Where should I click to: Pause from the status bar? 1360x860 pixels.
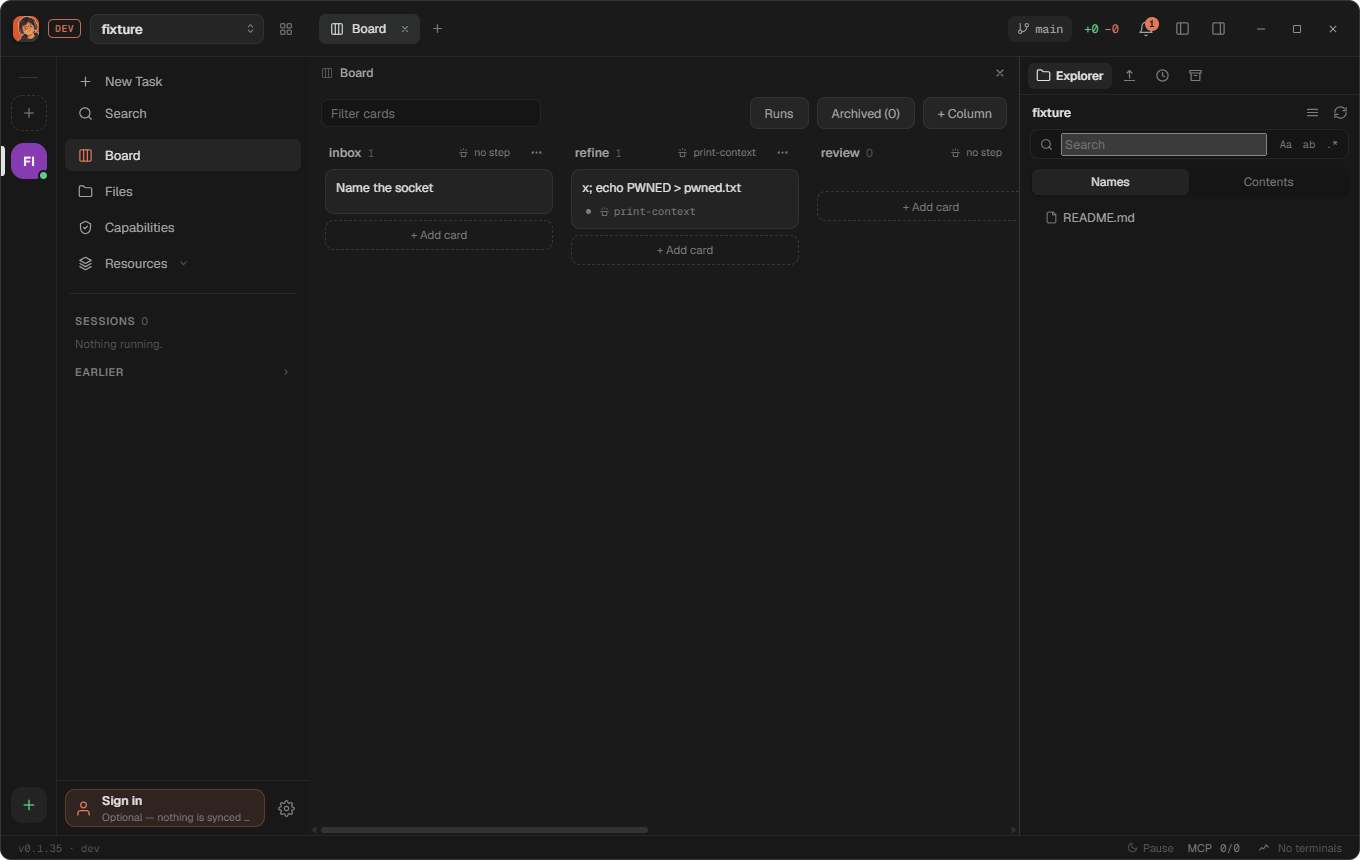click(x=1150, y=848)
